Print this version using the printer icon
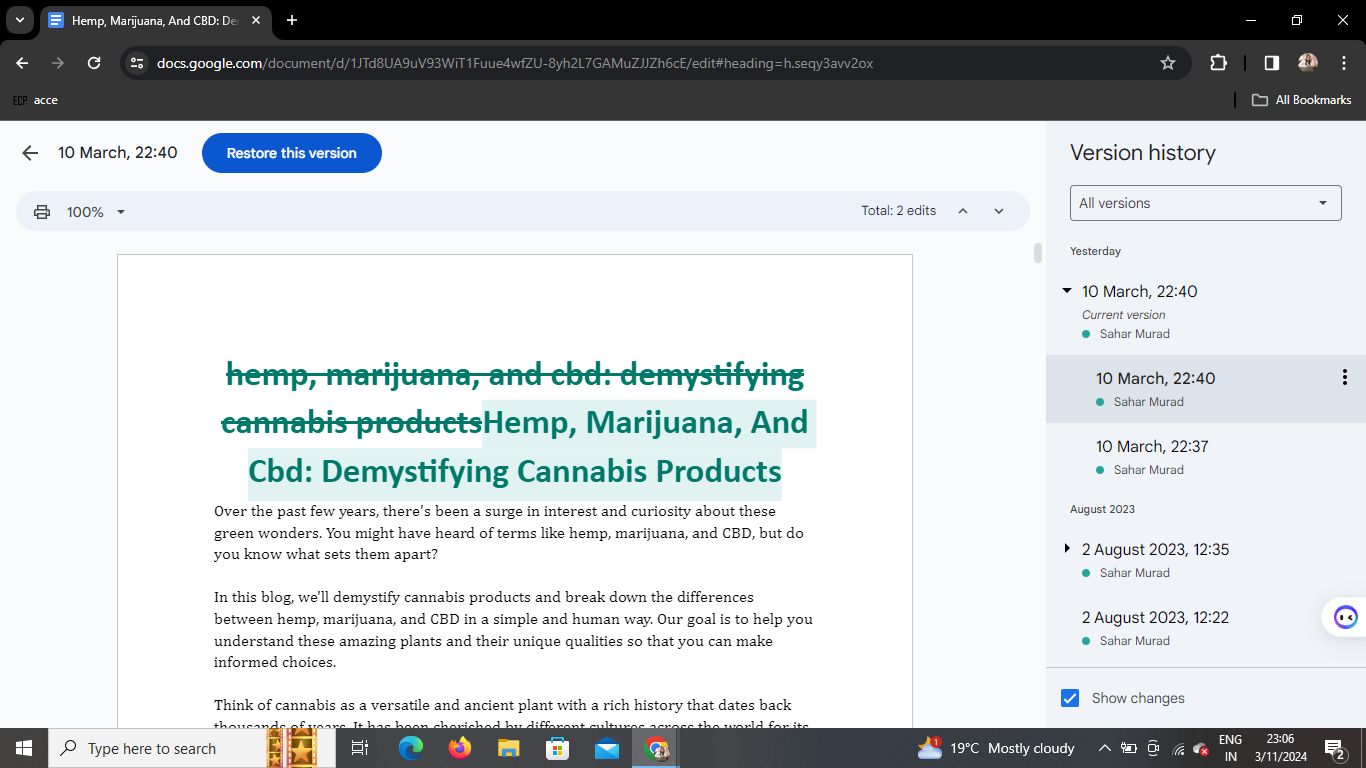The width and height of the screenshot is (1366, 768). click(x=42, y=212)
